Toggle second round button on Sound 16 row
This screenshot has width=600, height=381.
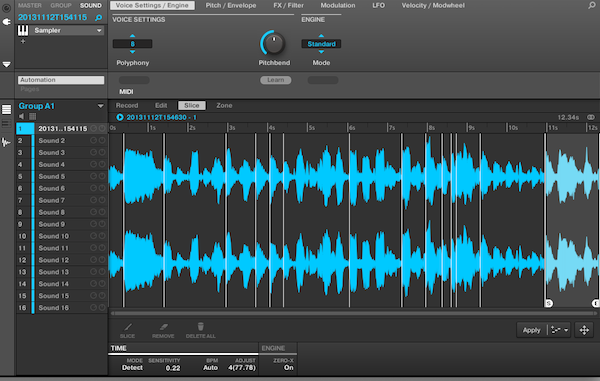[102, 308]
